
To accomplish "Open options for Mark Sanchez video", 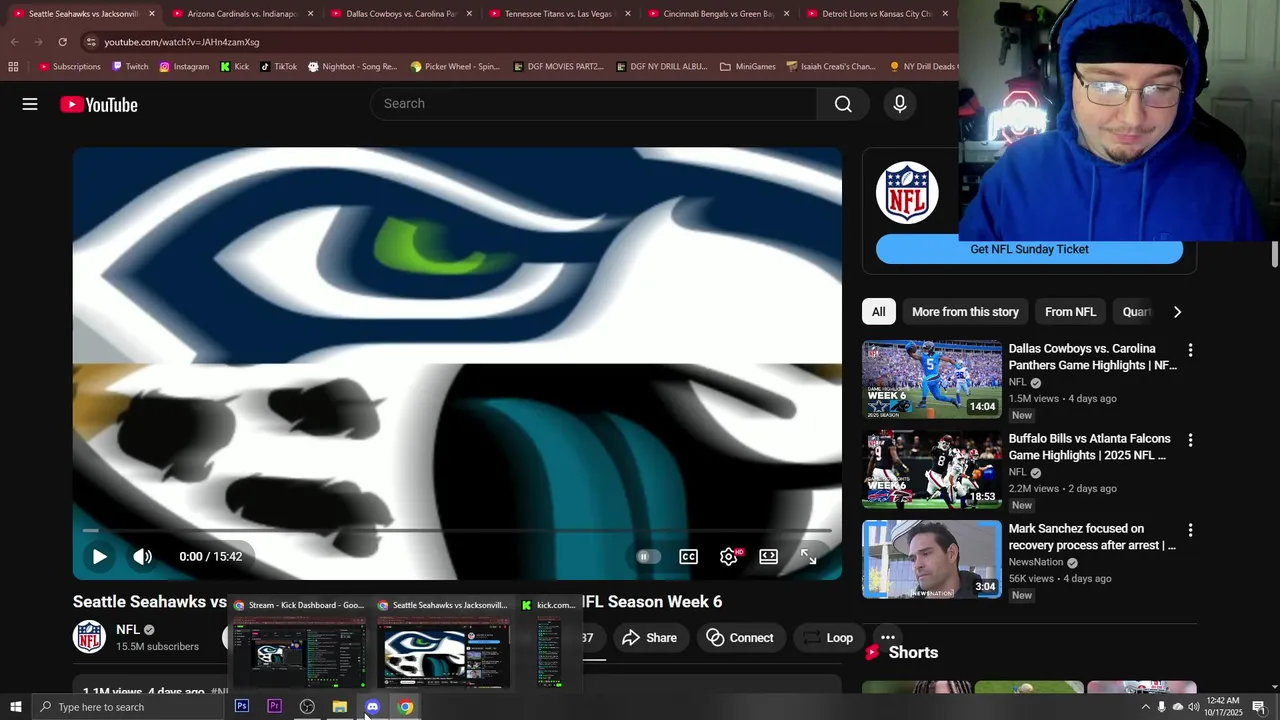I will pos(1190,530).
